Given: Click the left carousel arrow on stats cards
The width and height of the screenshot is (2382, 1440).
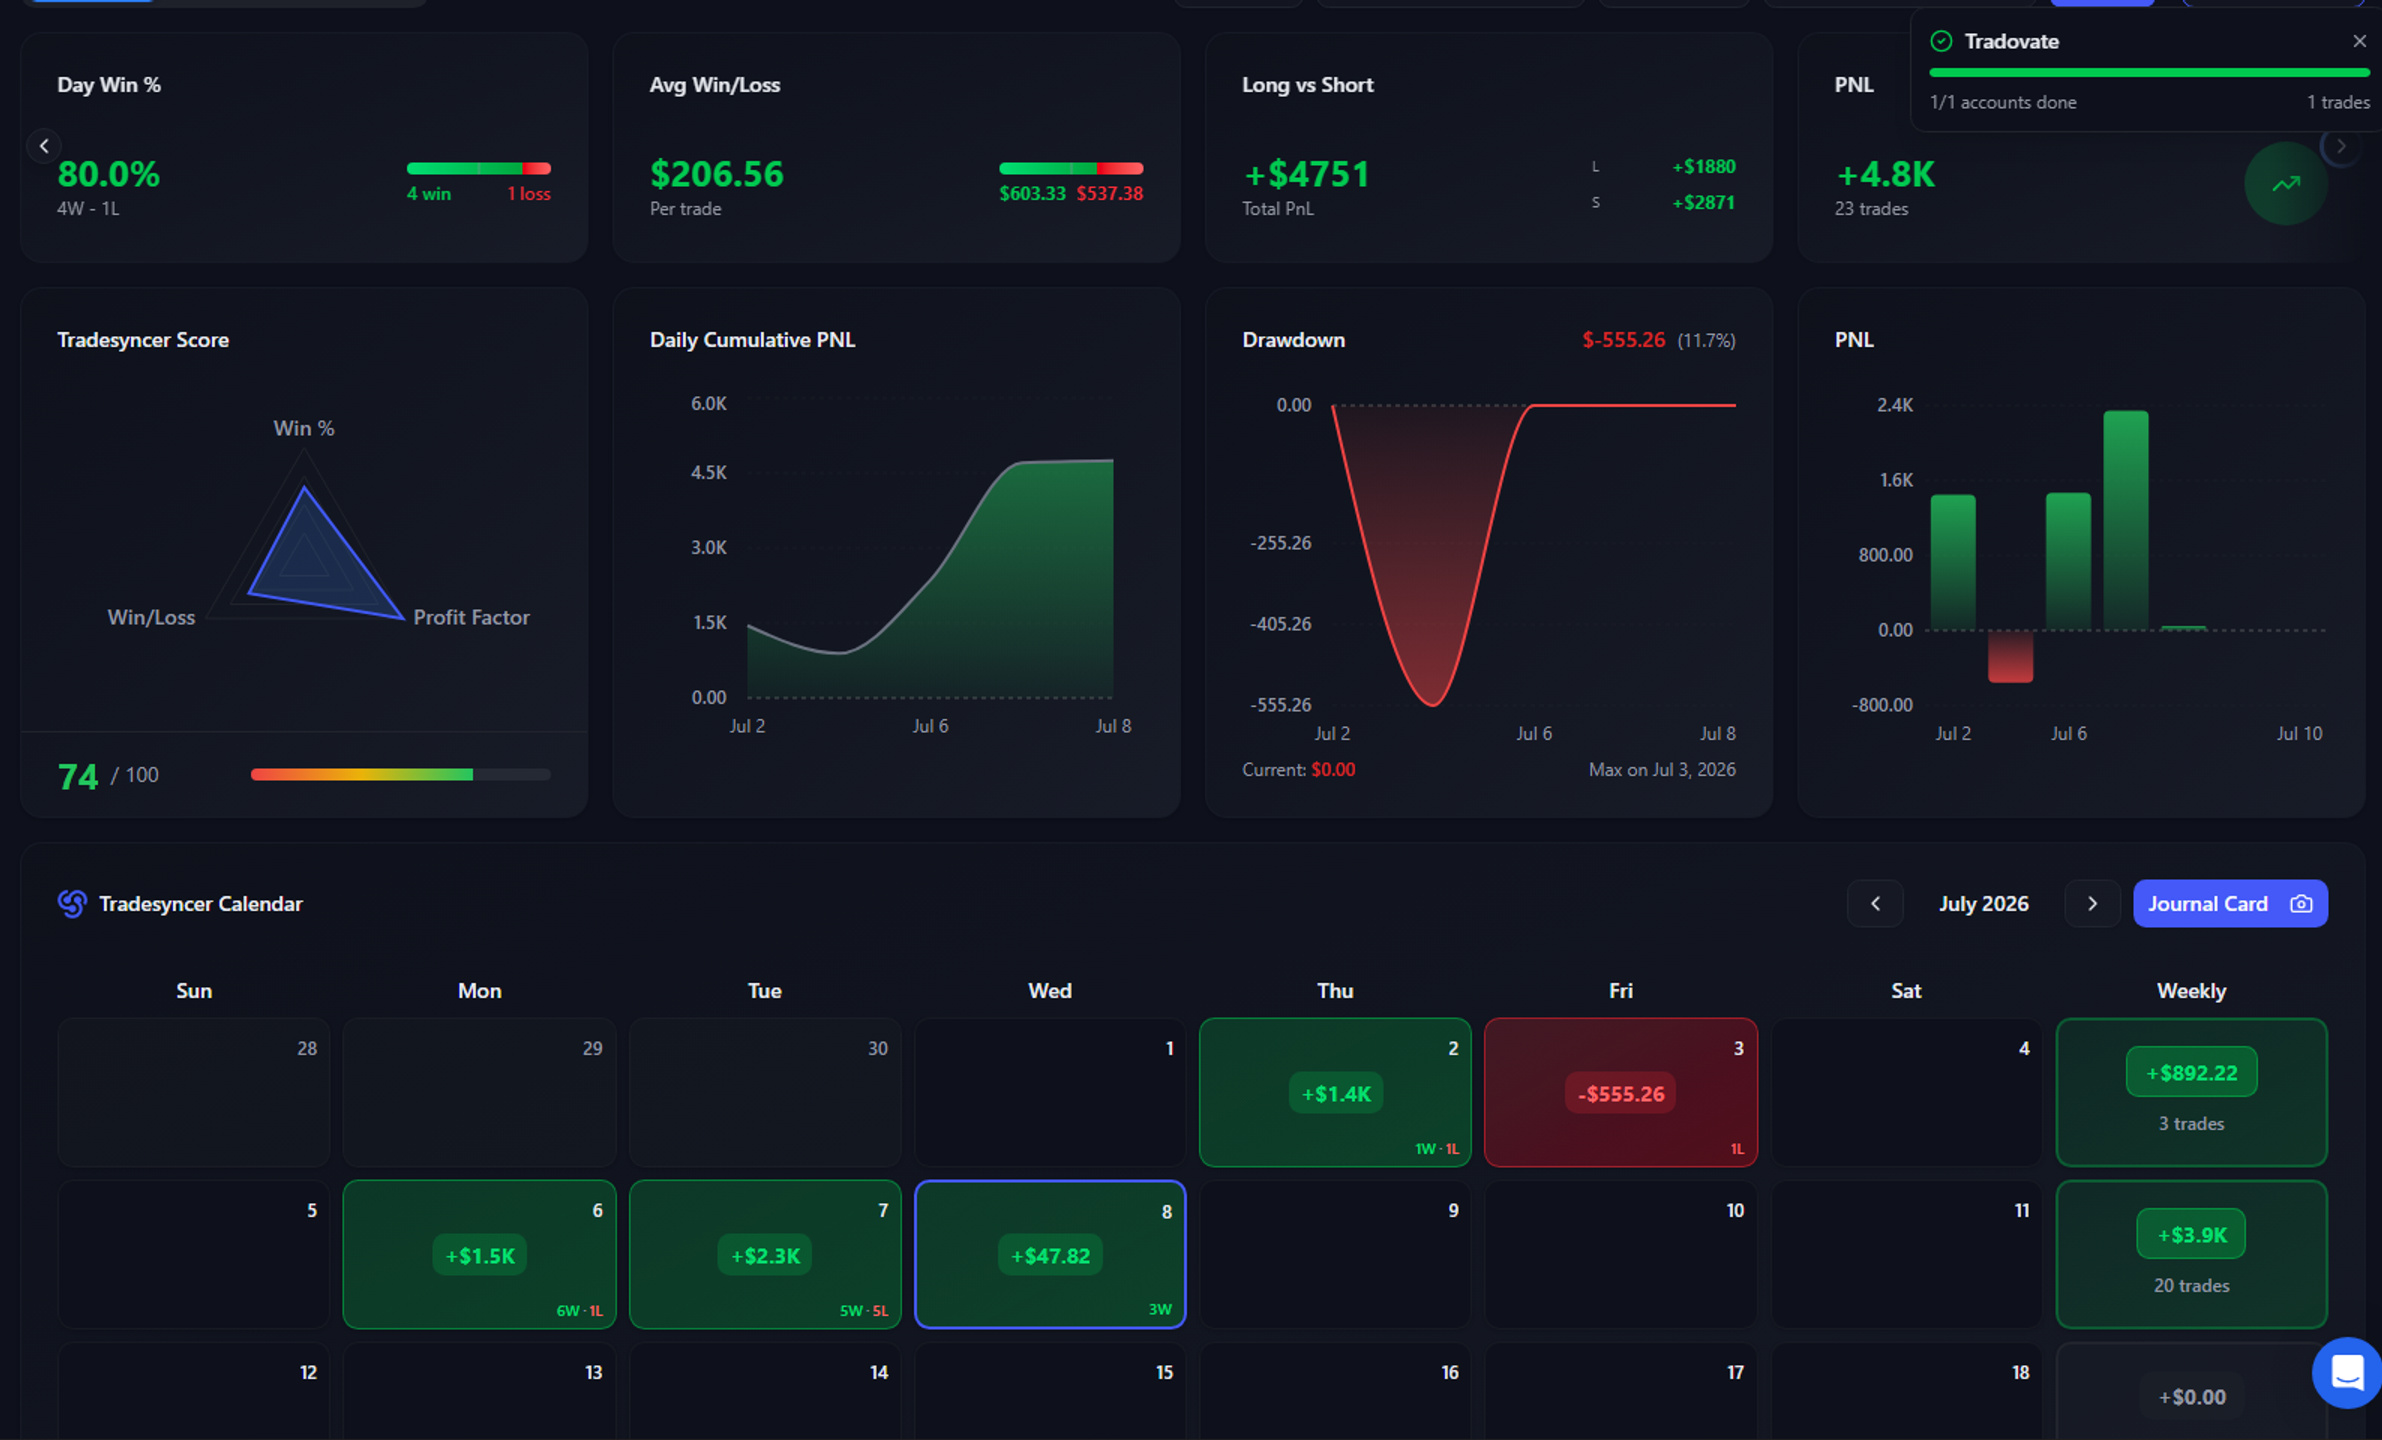Looking at the screenshot, I should coord(44,146).
